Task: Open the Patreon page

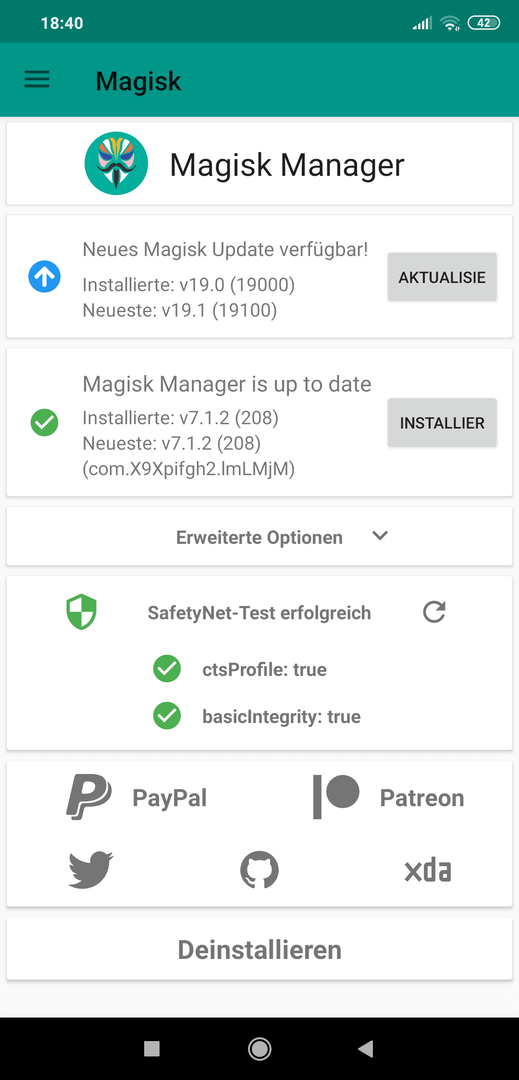Action: click(388, 798)
